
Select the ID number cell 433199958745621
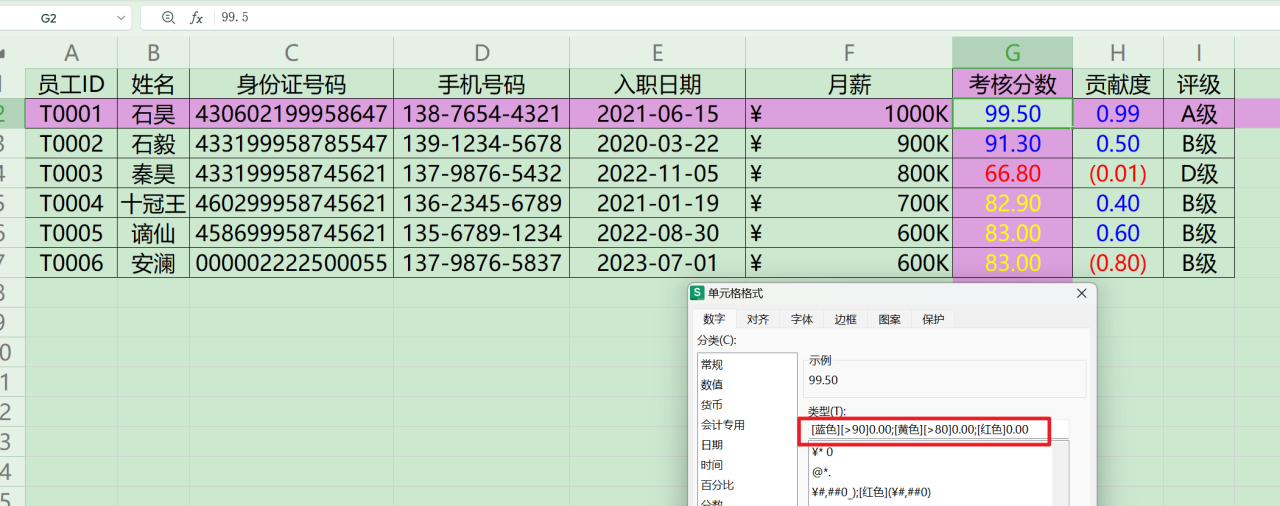click(291, 173)
